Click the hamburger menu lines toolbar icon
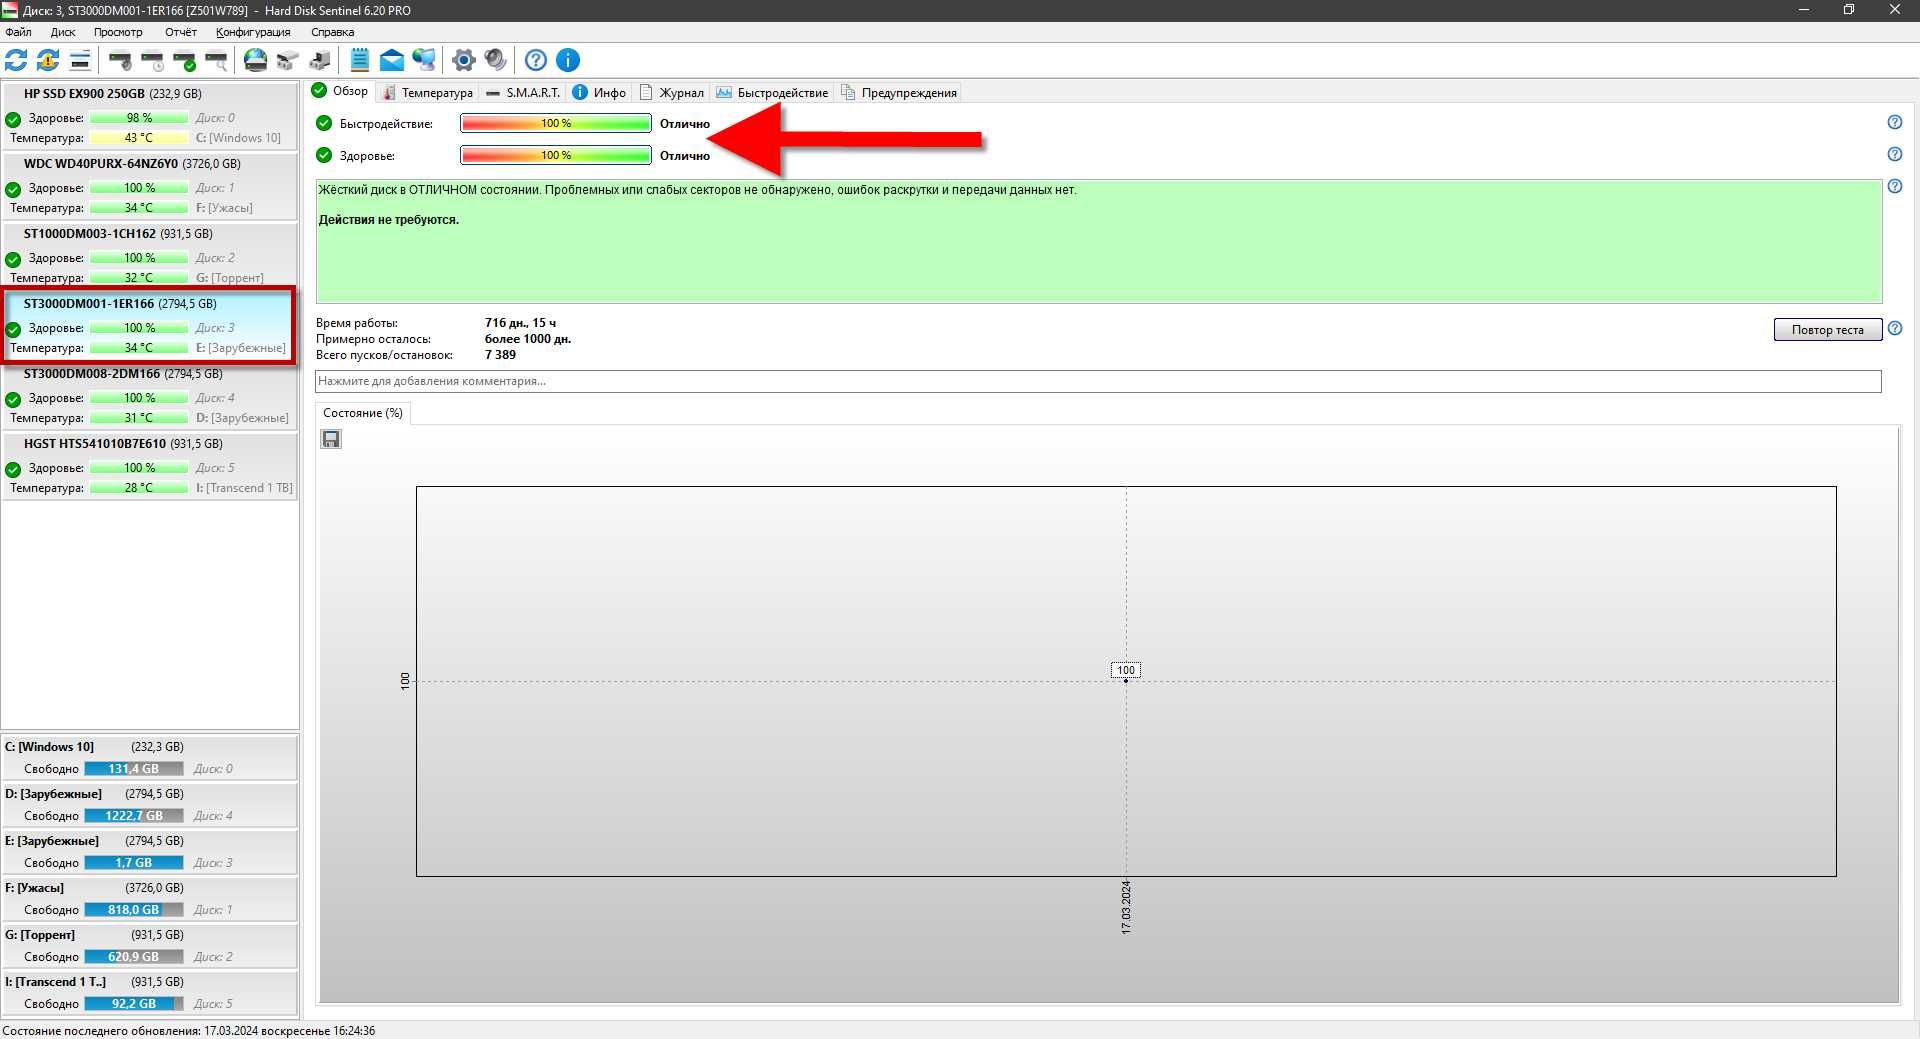Screen dimensions: 1920x1039 coord(80,60)
